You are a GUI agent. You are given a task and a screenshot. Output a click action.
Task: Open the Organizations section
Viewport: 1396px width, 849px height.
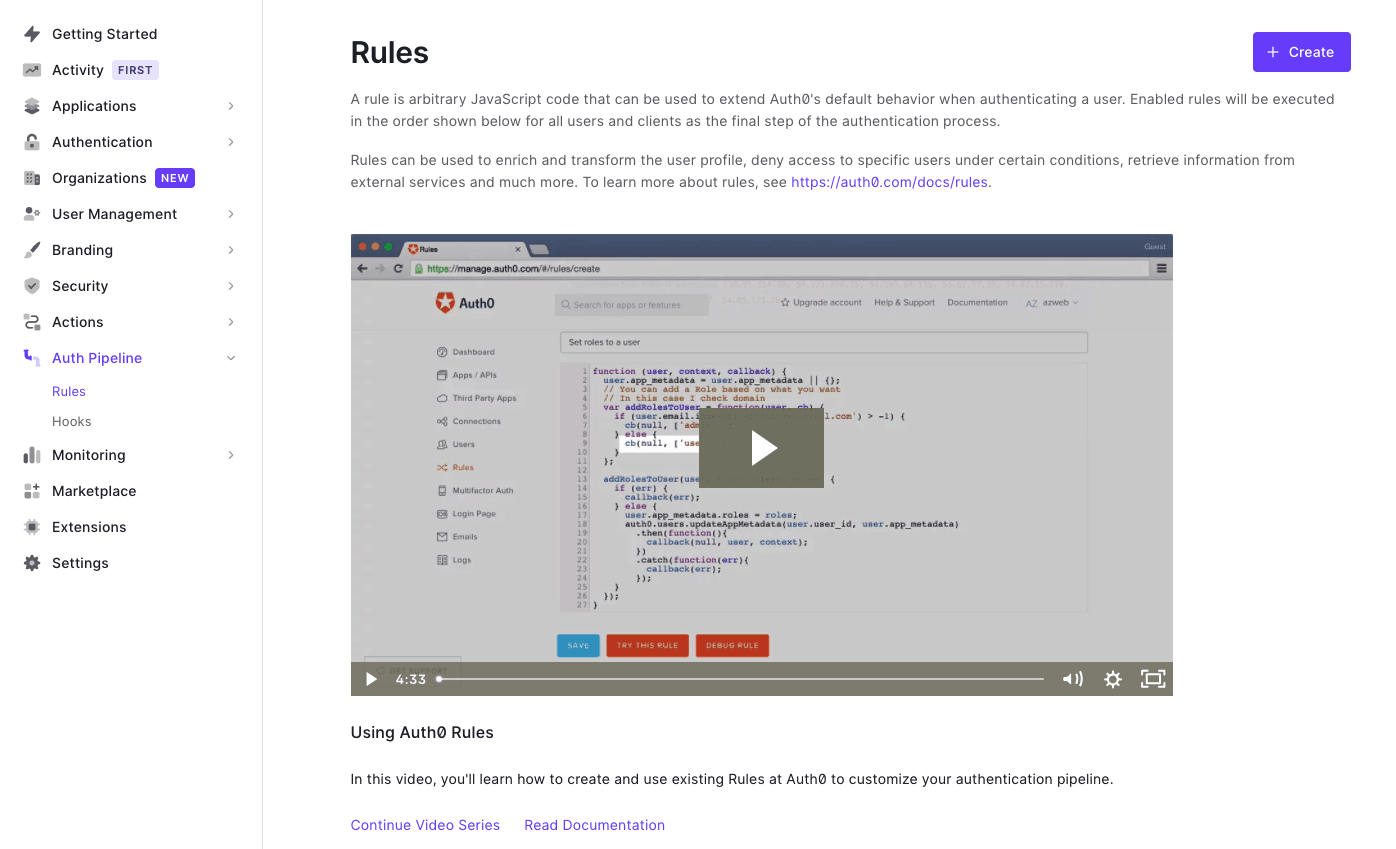(99, 178)
